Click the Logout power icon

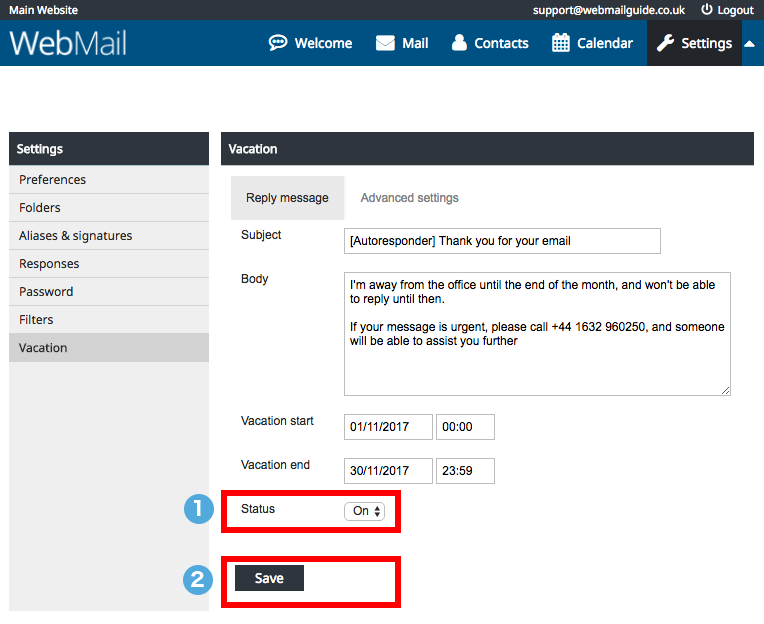tap(707, 10)
